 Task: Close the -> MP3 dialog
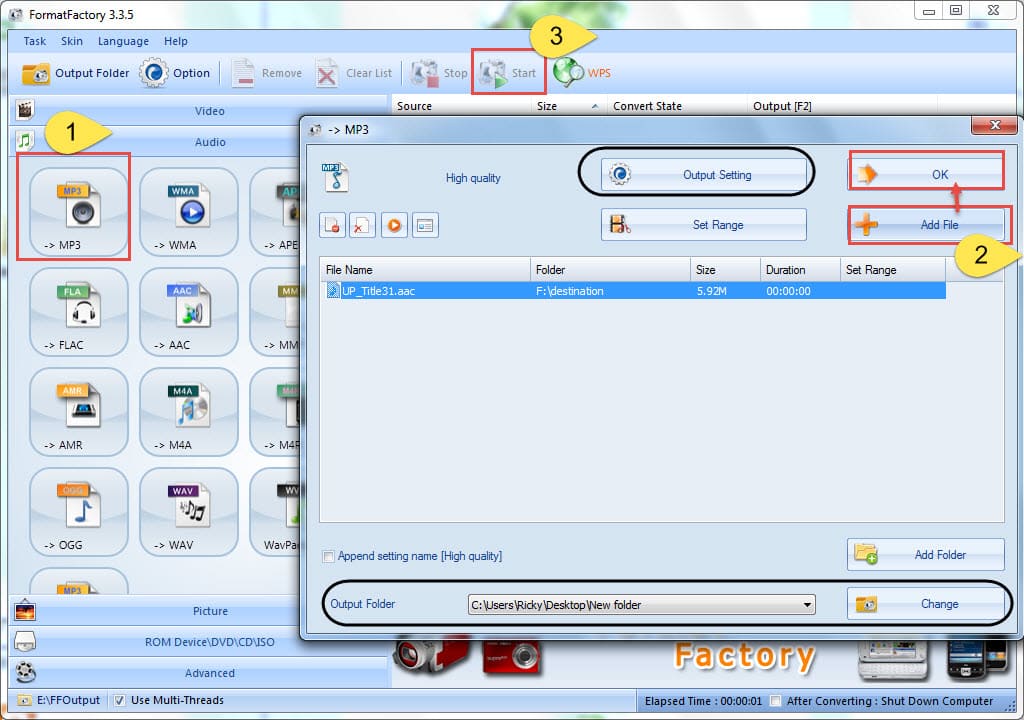point(994,125)
